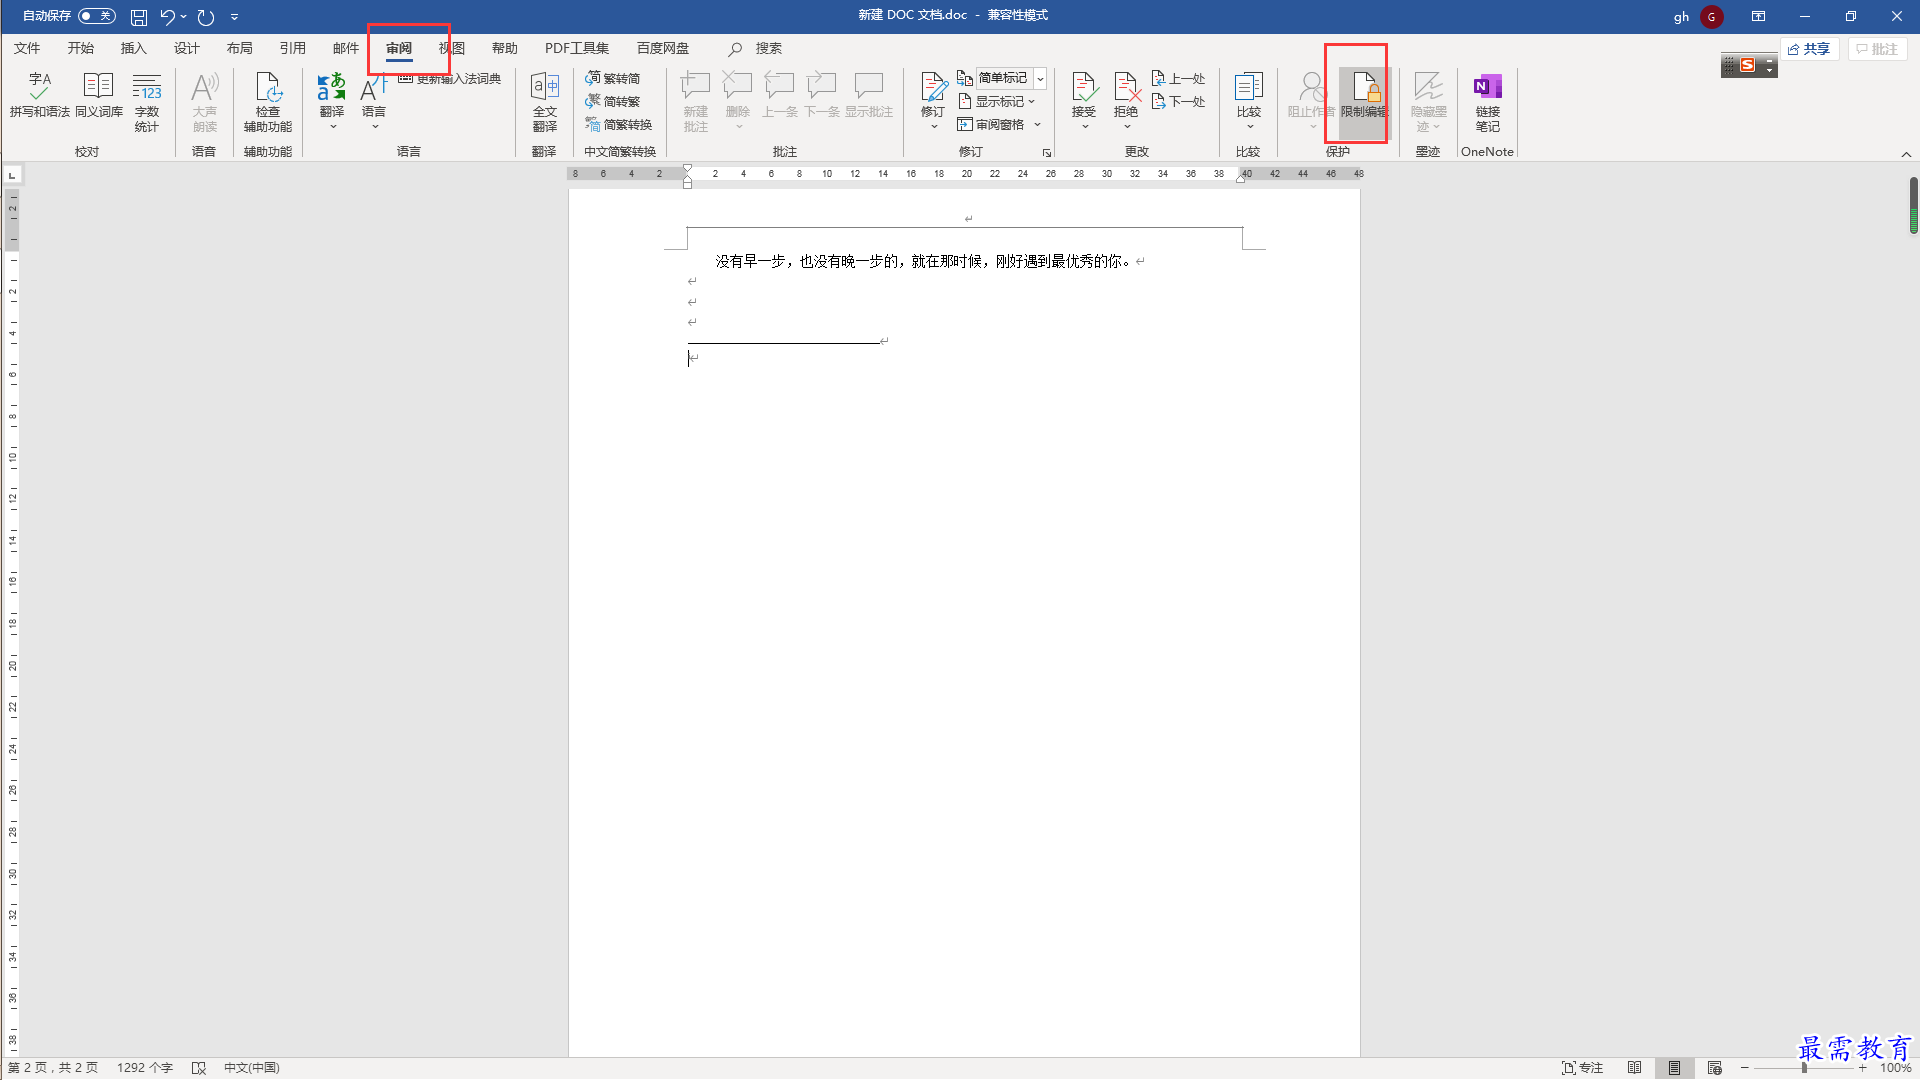The width and height of the screenshot is (1920, 1080).
Task: Switch to Print Layout view in status bar
Action: (x=1674, y=1068)
